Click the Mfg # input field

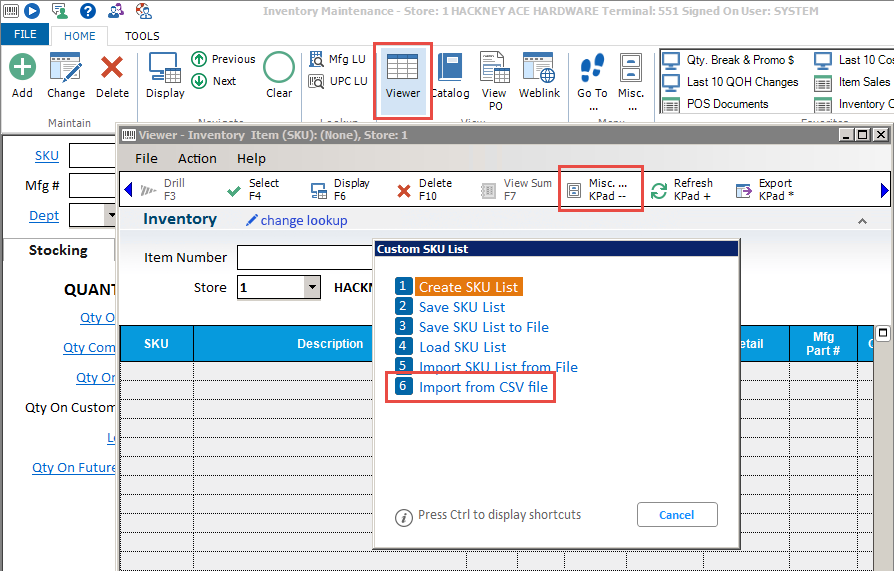[92, 186]
